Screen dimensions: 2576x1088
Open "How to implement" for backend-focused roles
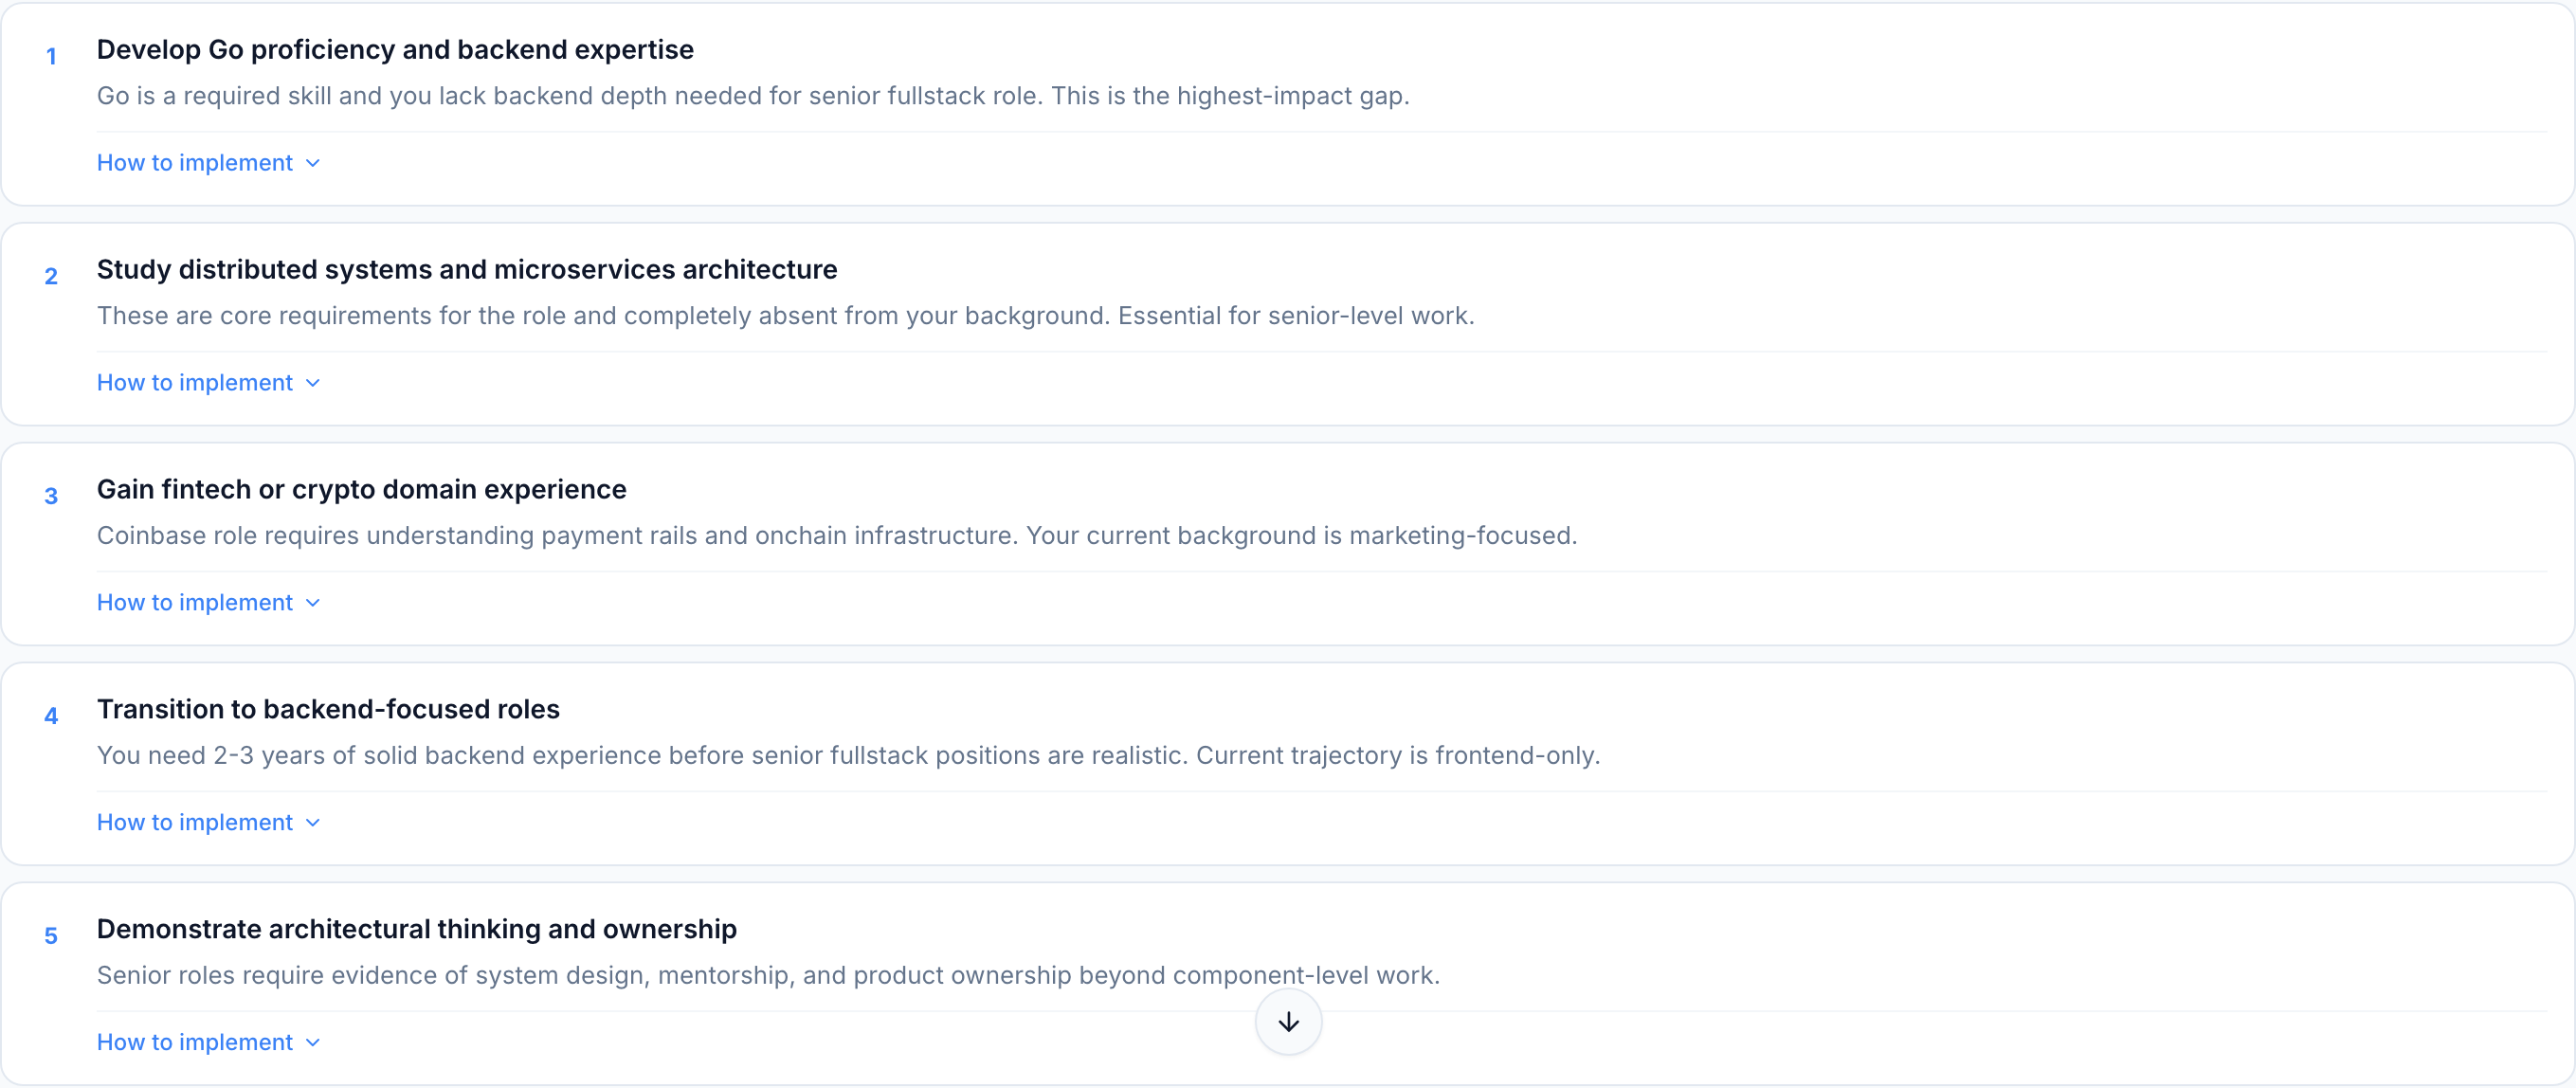pyautogui.click(x=195, y=823)
